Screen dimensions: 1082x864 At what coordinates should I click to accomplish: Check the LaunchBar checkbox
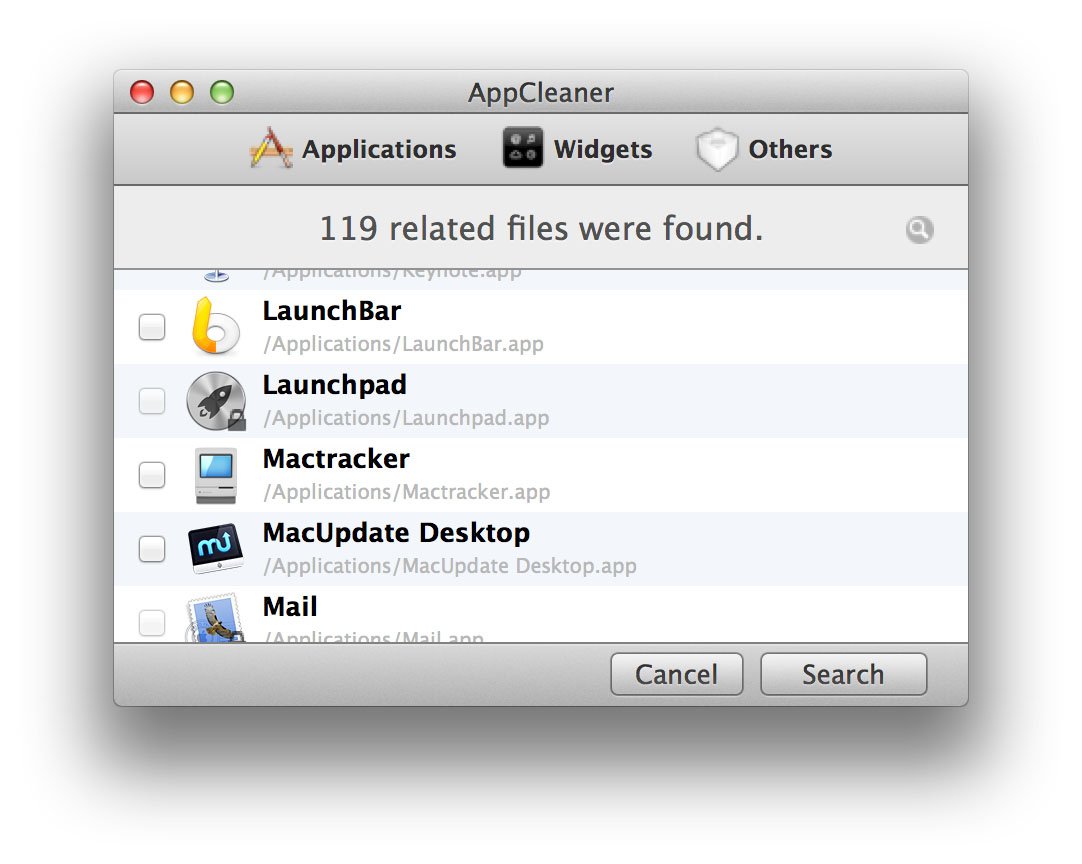(152, 326)
